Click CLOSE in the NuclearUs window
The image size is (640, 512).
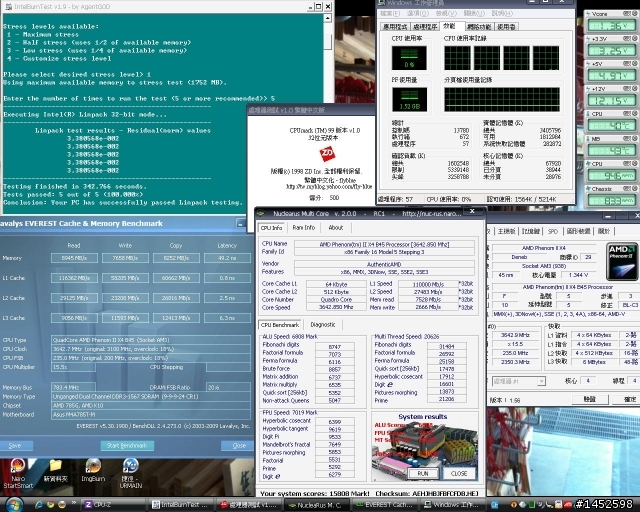459,473
